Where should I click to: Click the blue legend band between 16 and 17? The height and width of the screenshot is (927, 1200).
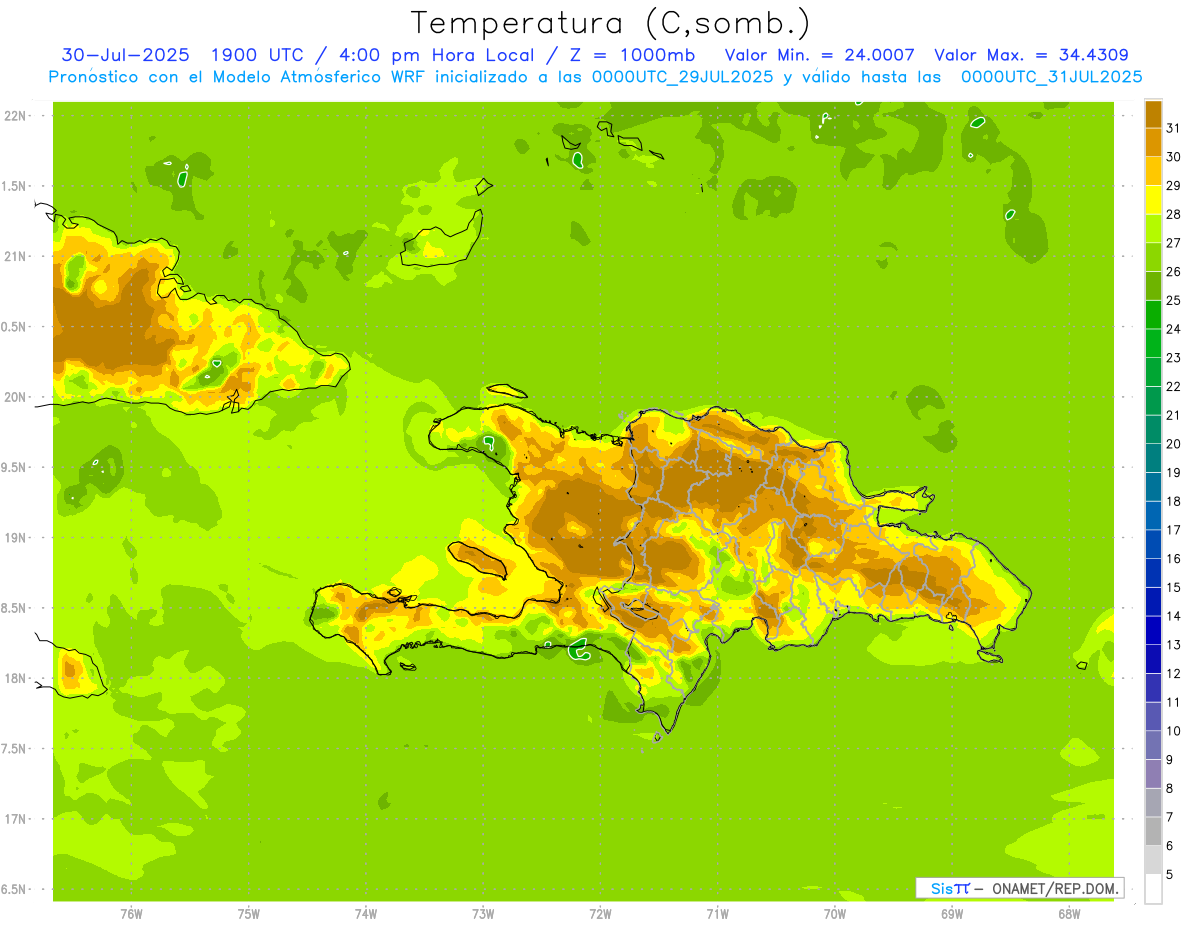click(1153, 543)
